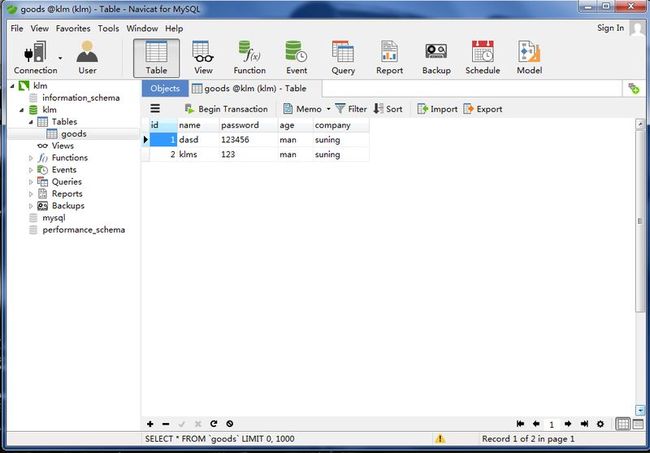Select the goods table in tree

coord(73,134)
